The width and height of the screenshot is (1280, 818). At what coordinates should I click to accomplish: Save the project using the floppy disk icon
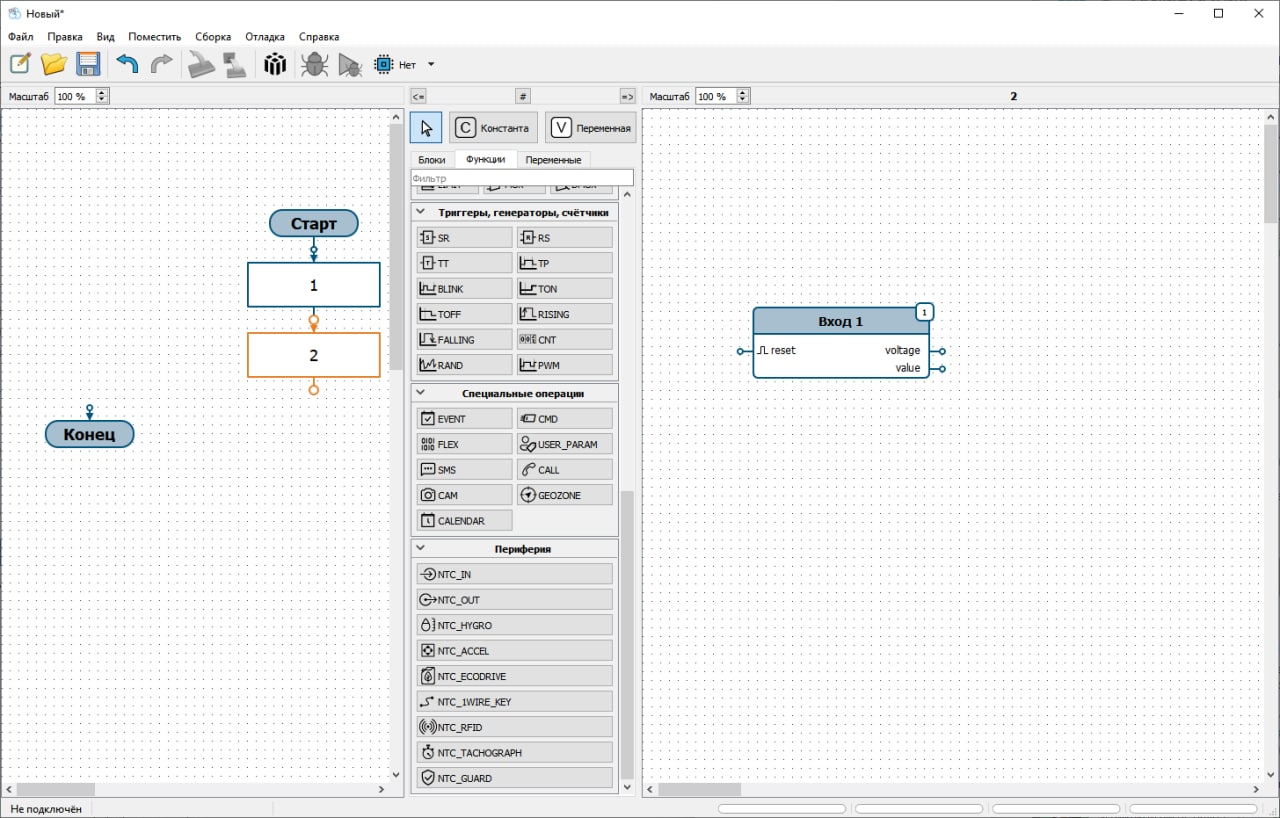tap(88, 65)
